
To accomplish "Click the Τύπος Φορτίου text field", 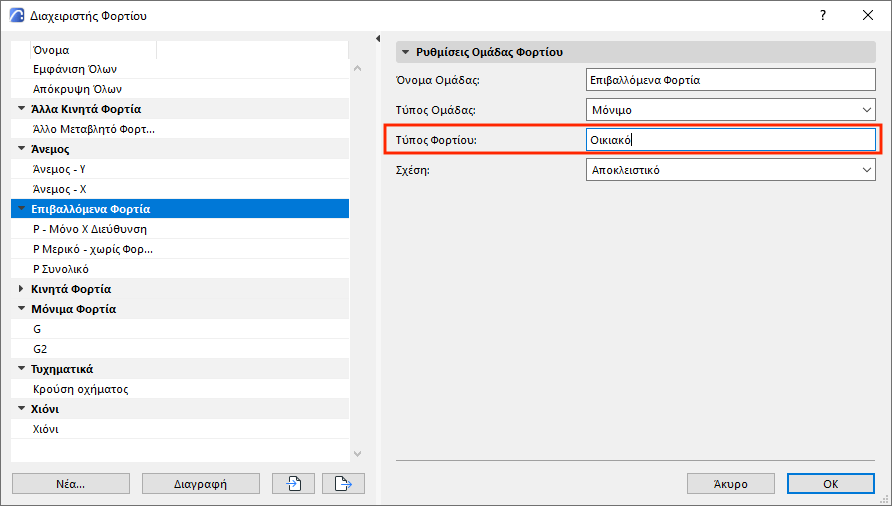I will click(x=730, y=140).
